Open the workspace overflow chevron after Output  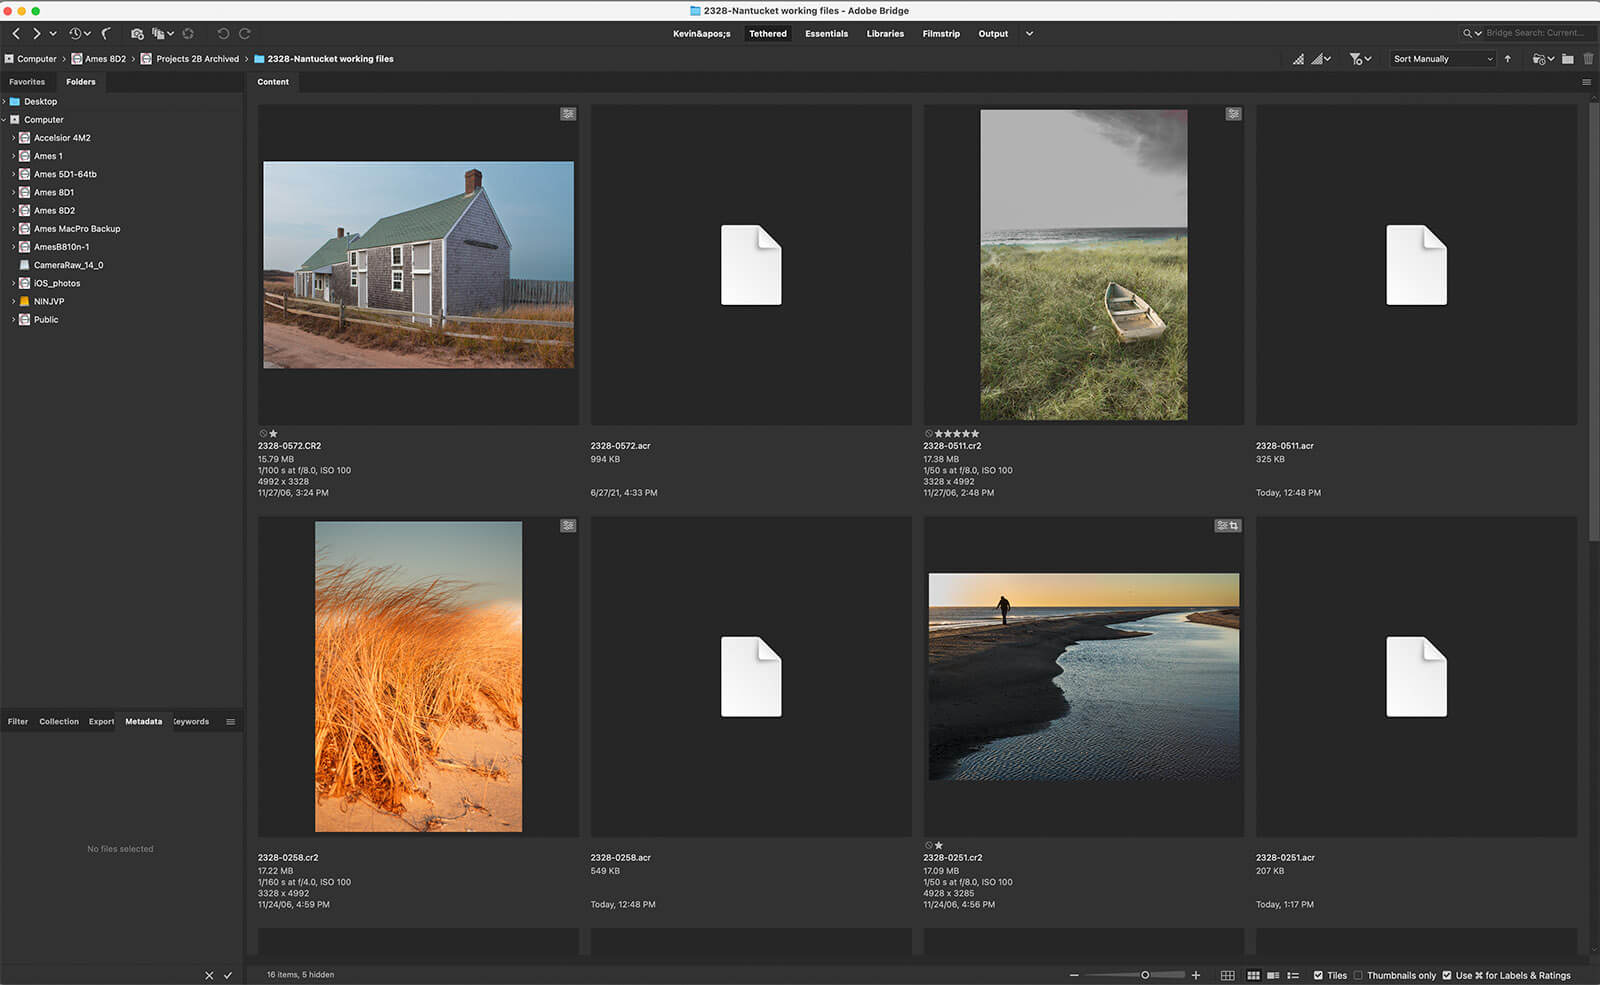tap(1029, 34)
